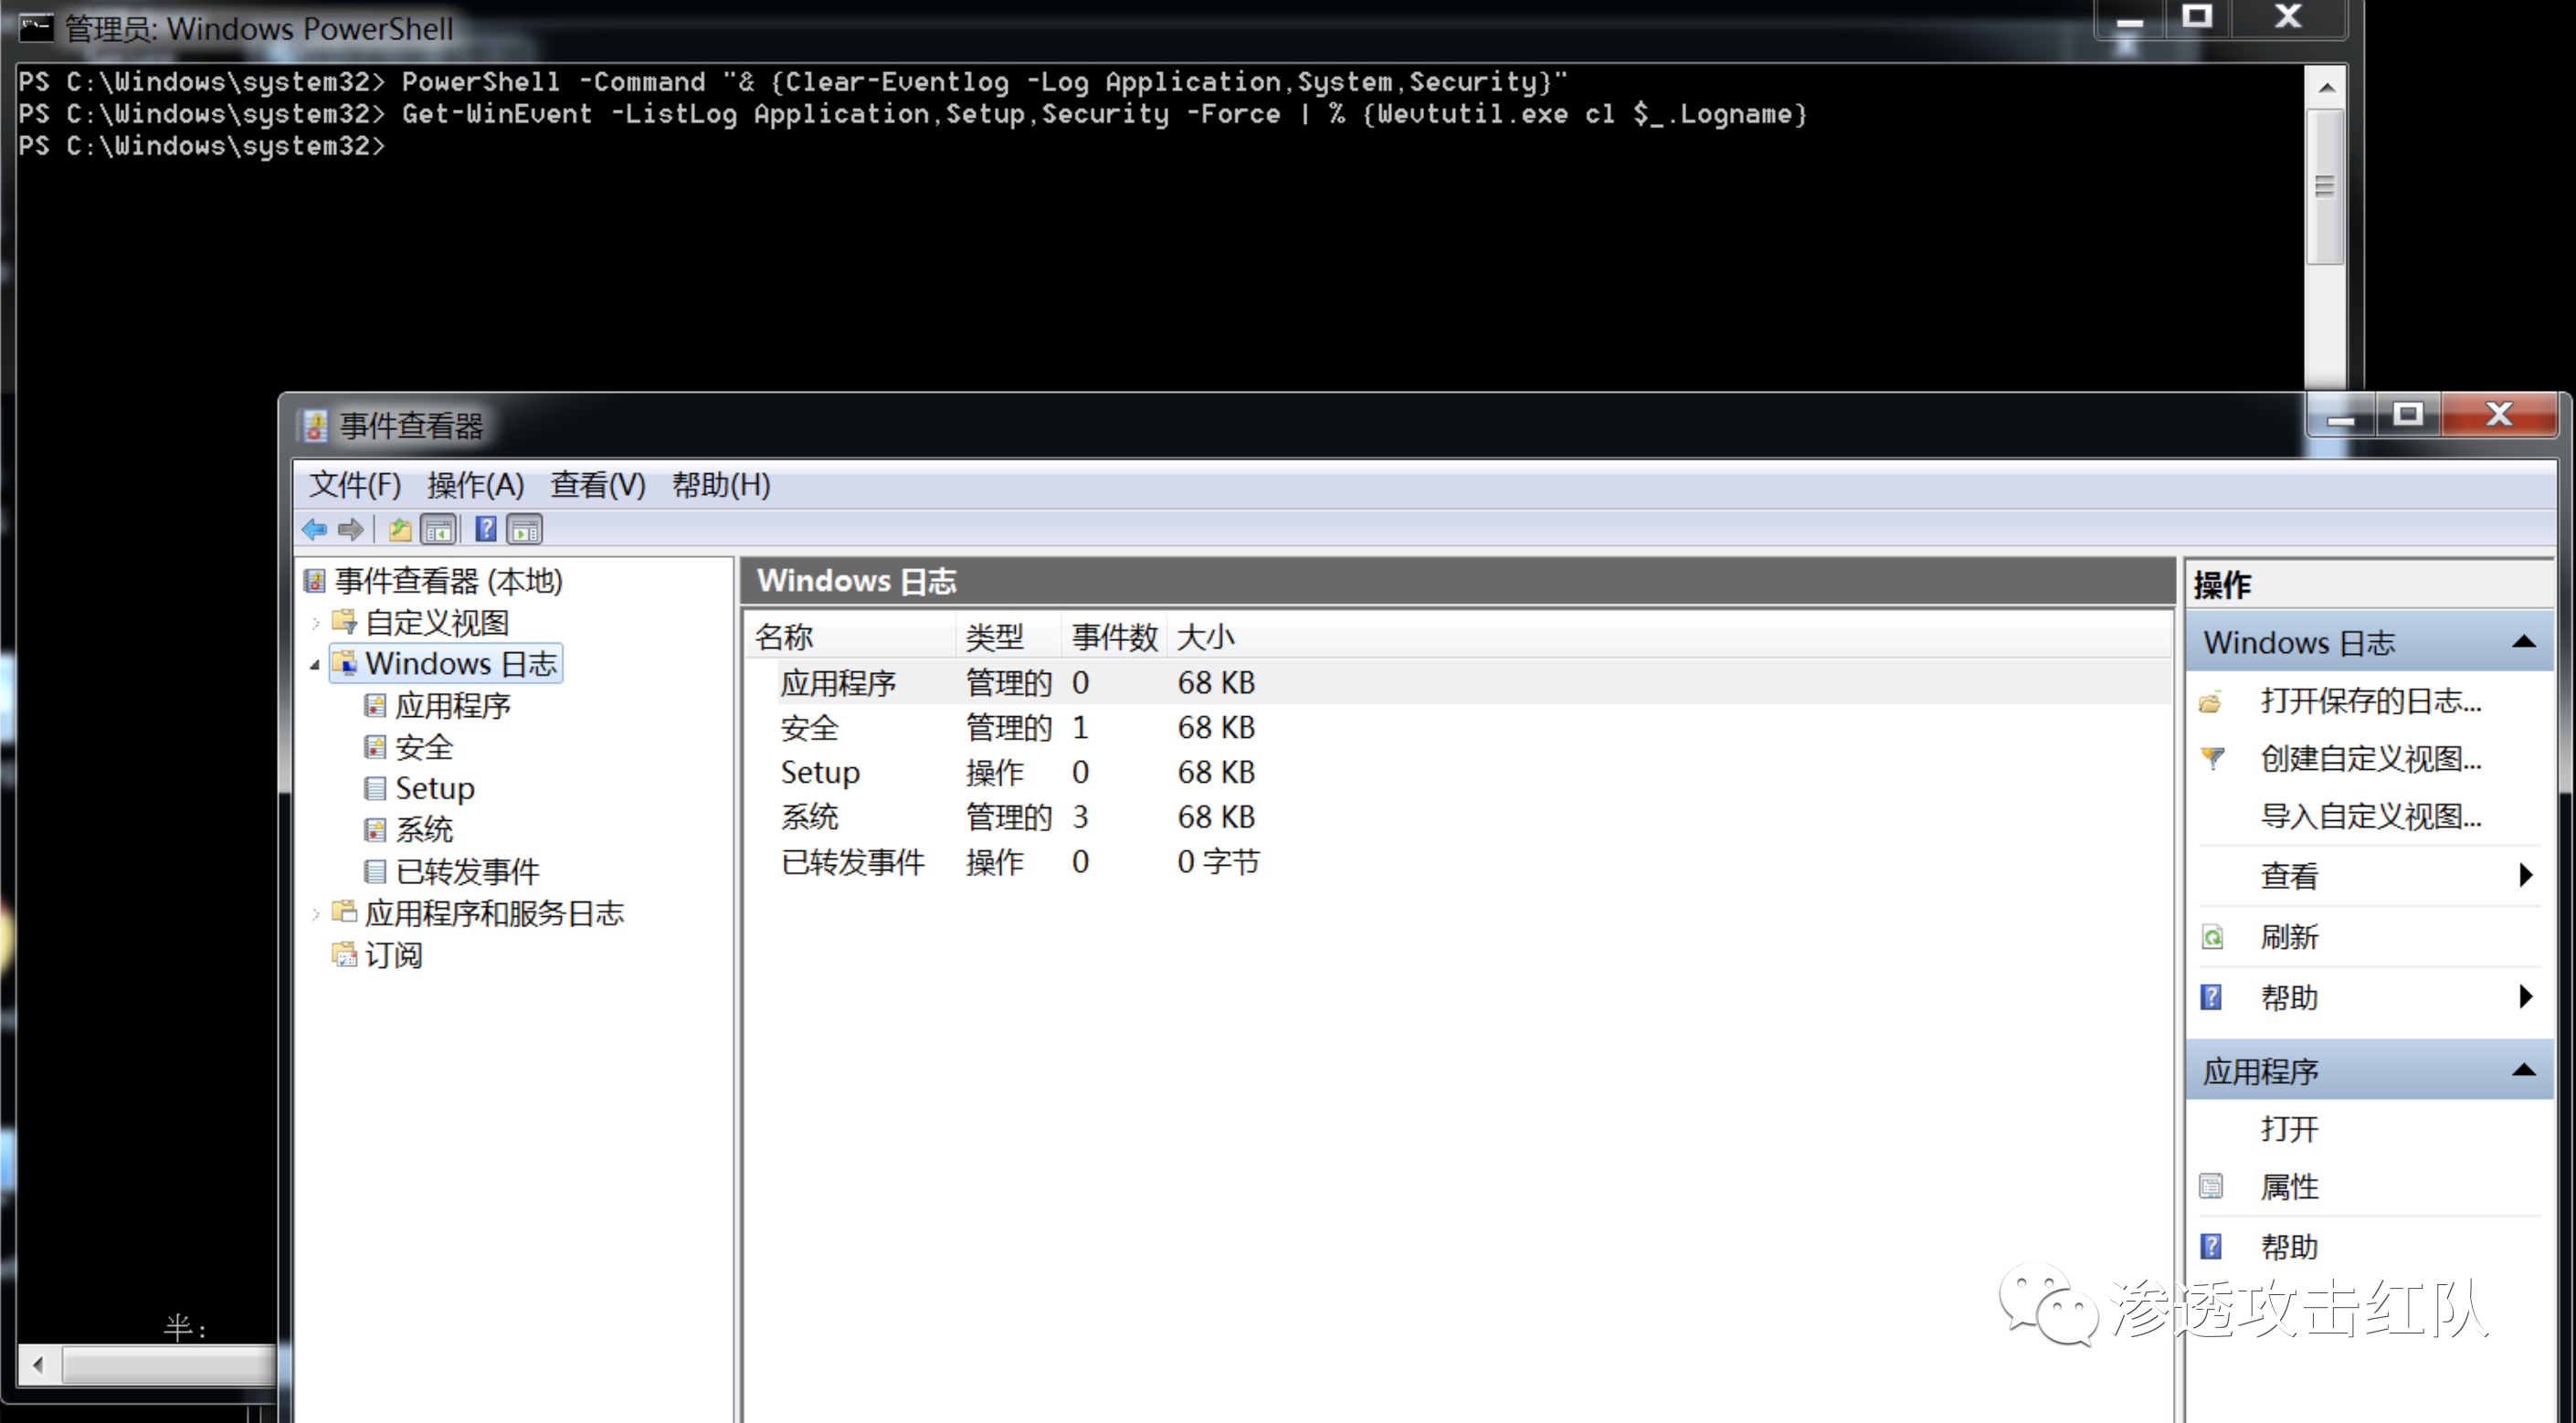Expand 自定义视图 tree node
This screenshot has width=2576, height=1423.
(316, 623)
